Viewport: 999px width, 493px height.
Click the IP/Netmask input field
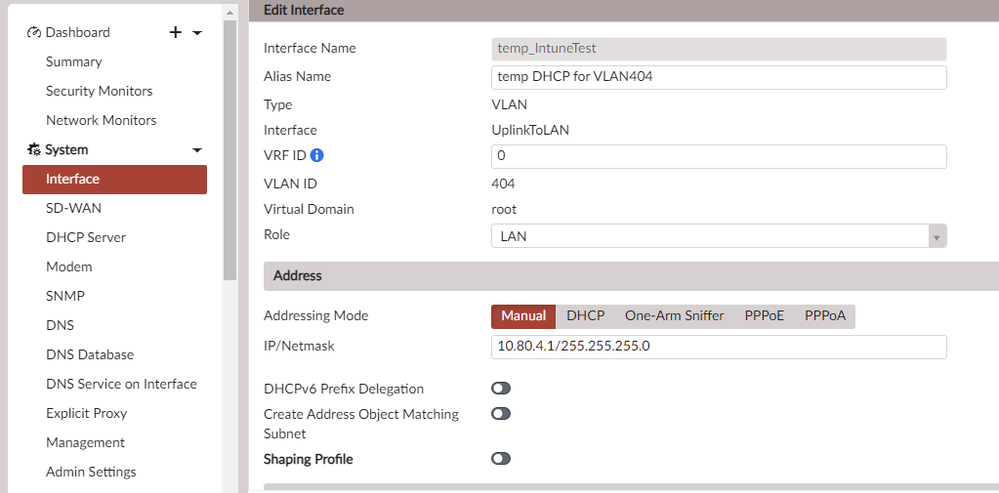[718, 347]
